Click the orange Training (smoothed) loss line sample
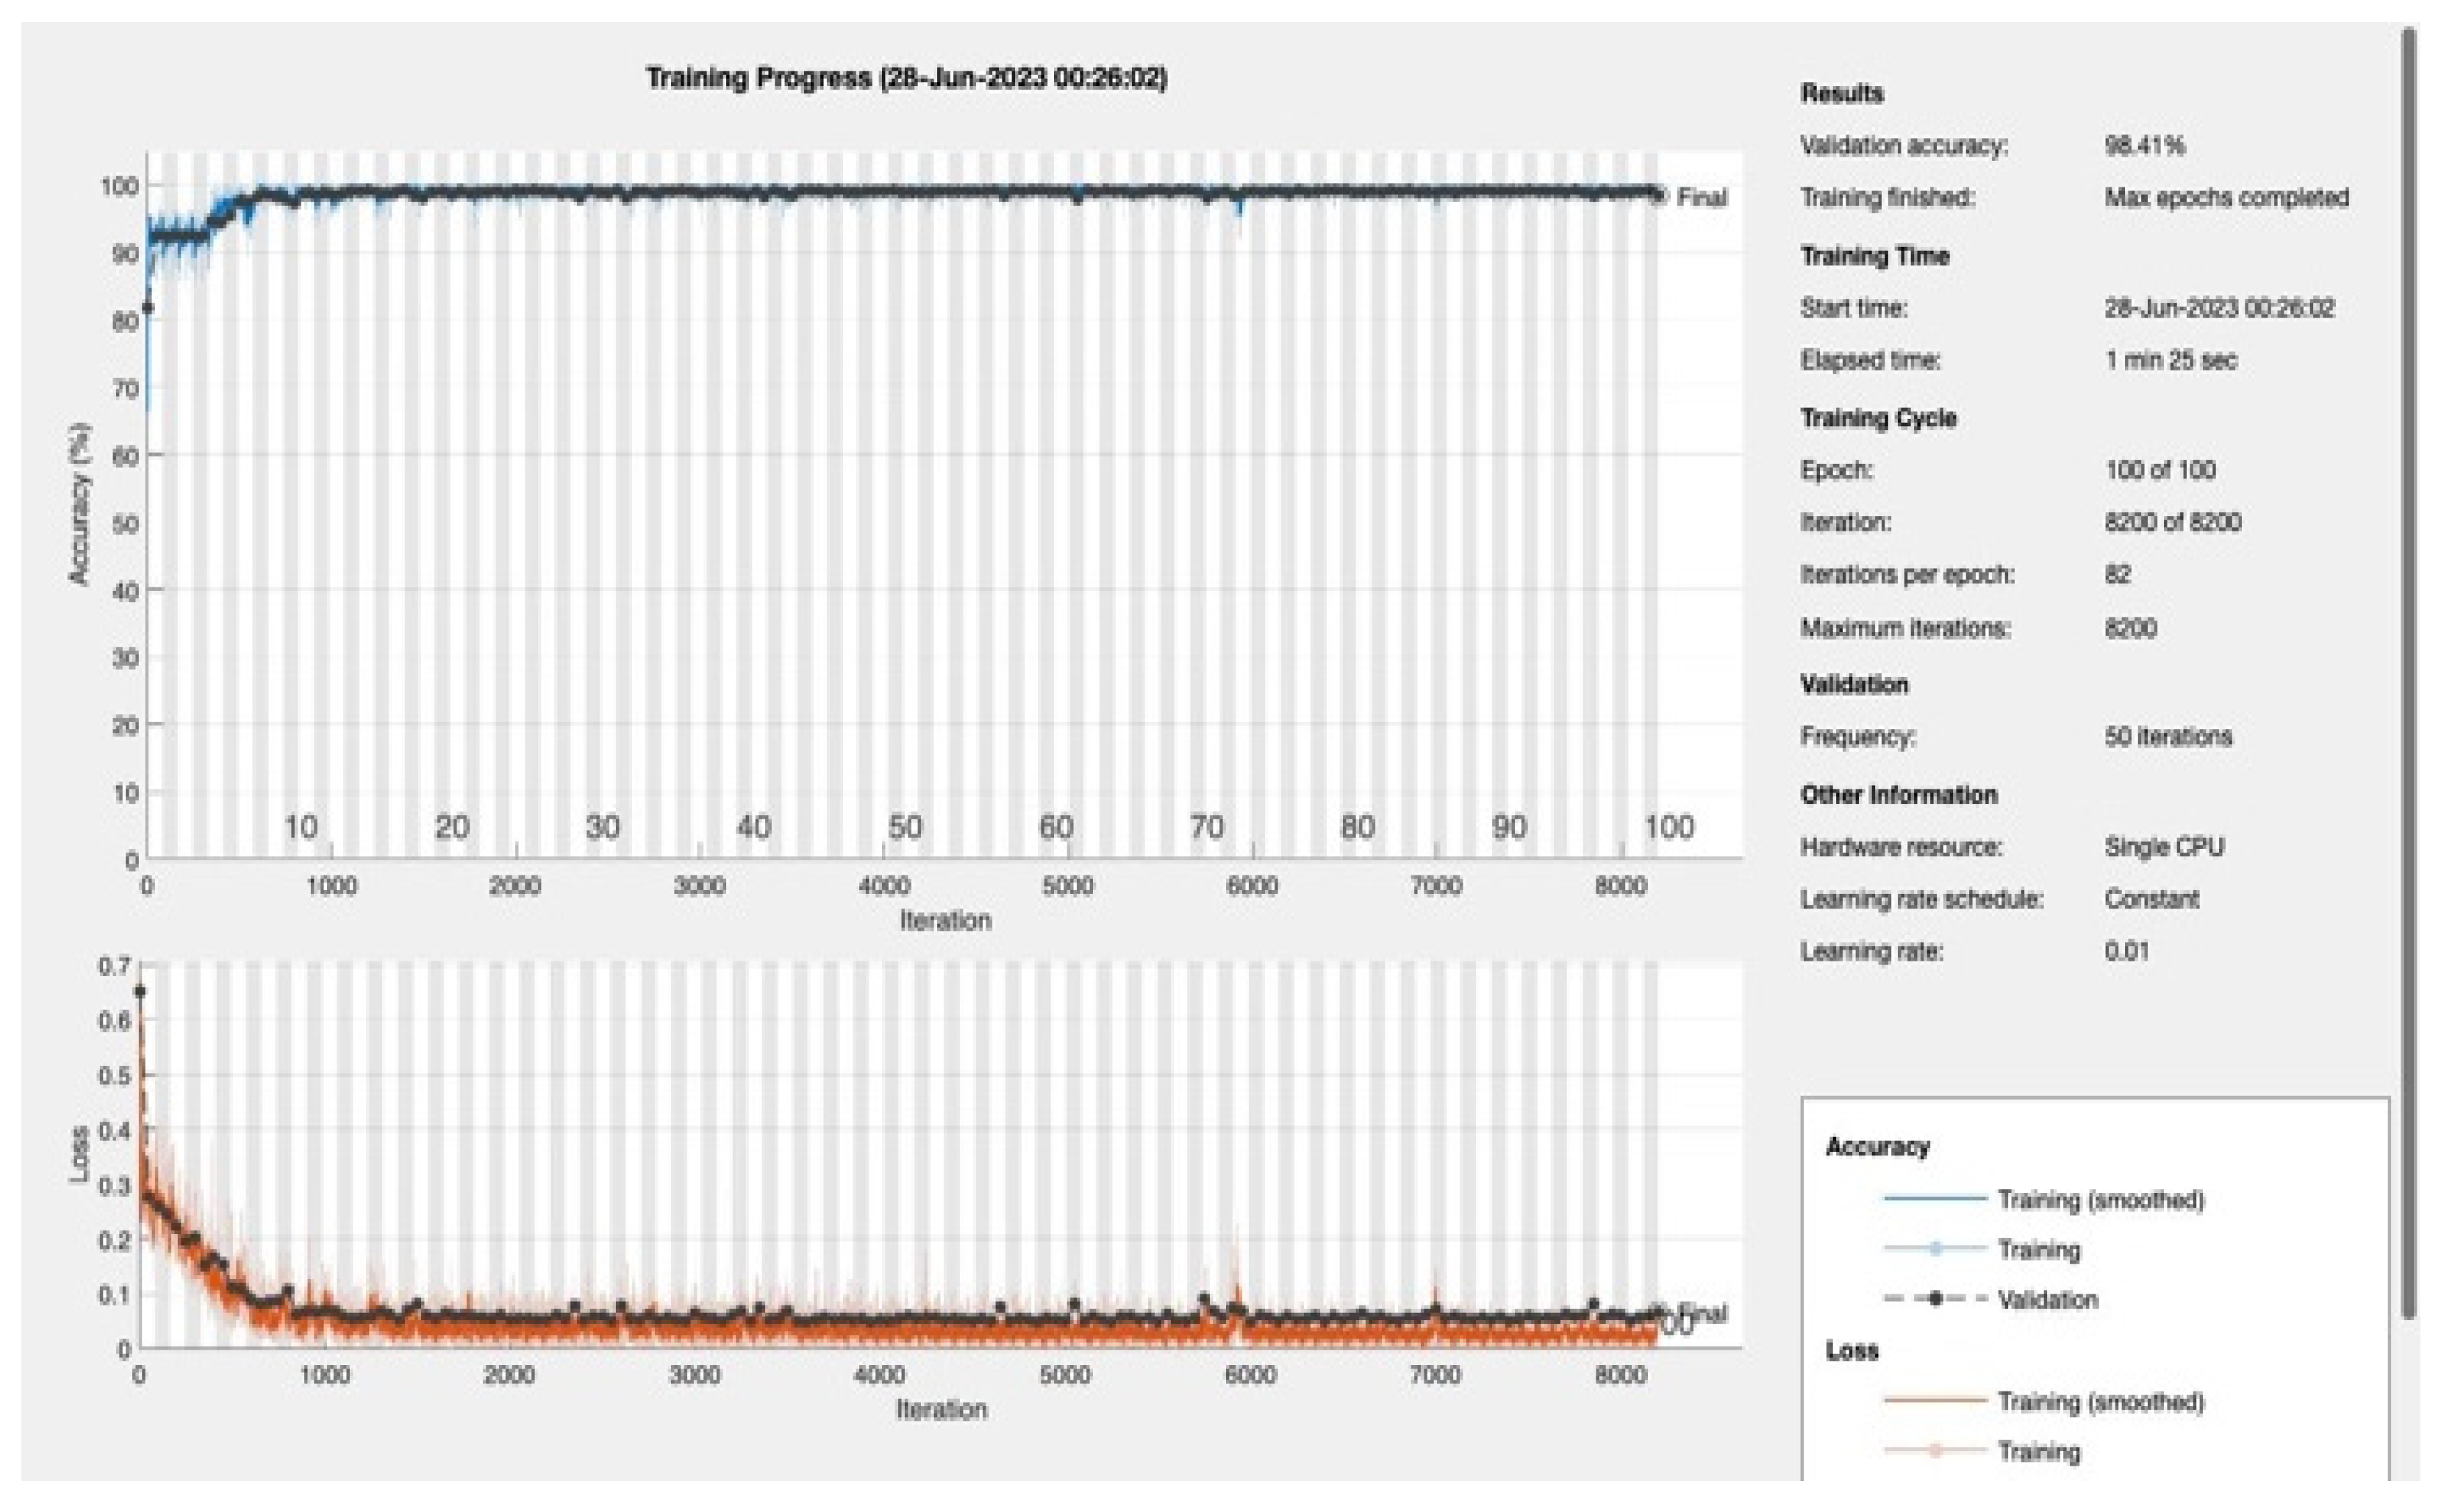Image resolution: width=2441 pixels, height=1512 pixels. point(1935,1402)
